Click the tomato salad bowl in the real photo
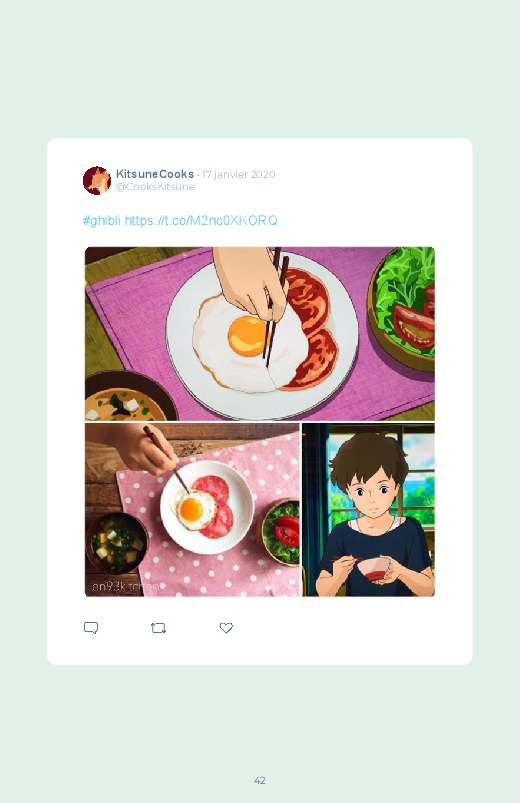Screen dimensions: 520x803 281,532
